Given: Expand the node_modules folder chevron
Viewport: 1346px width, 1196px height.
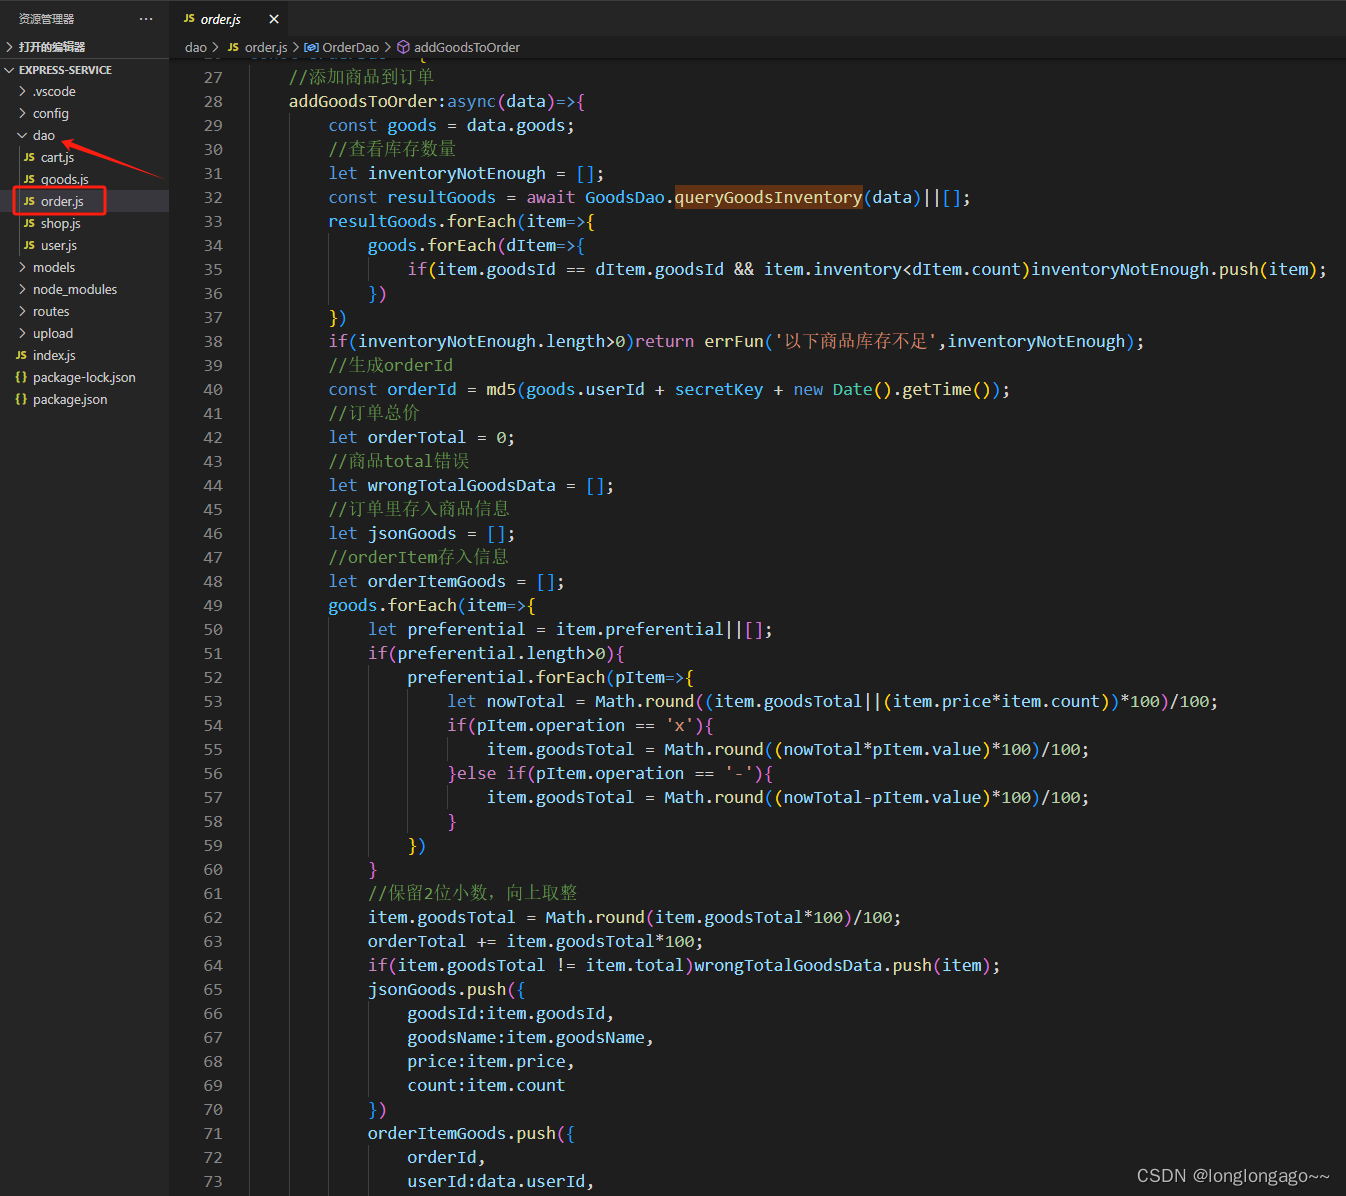Looking at the screenshot, I should coord(23,289).
